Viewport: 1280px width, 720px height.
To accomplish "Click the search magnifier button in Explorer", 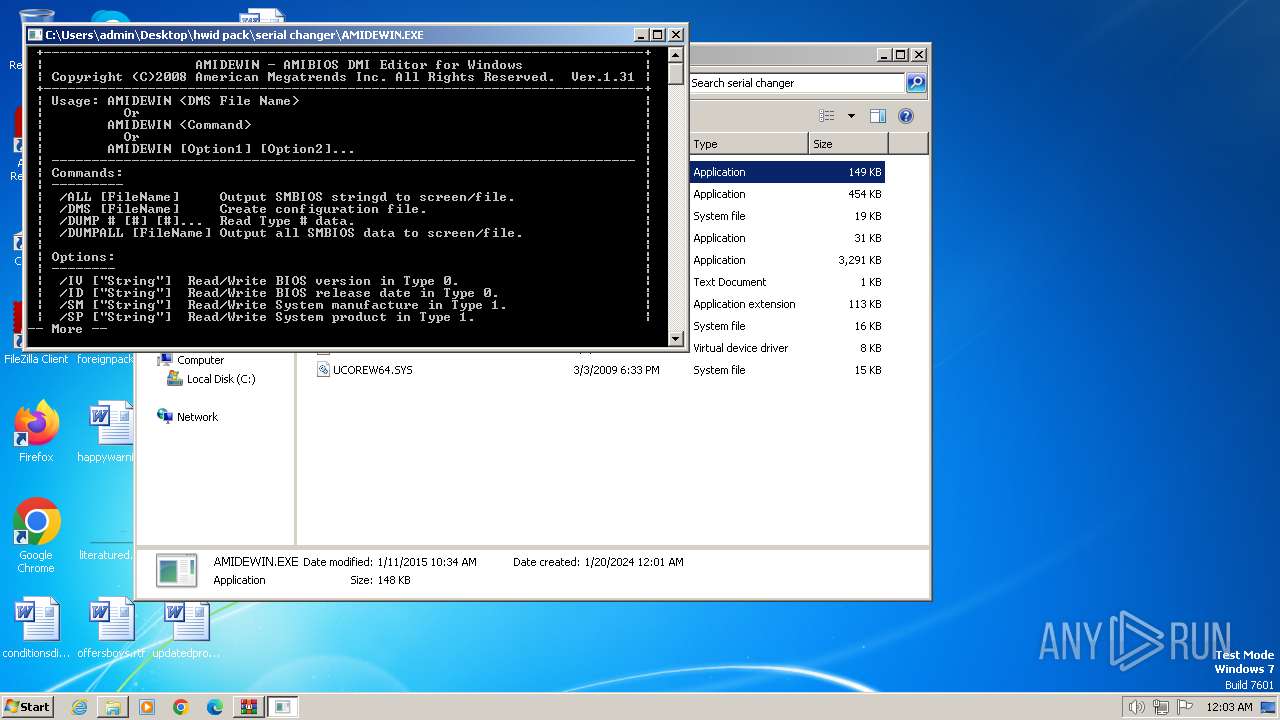I will tap(915, 83).
